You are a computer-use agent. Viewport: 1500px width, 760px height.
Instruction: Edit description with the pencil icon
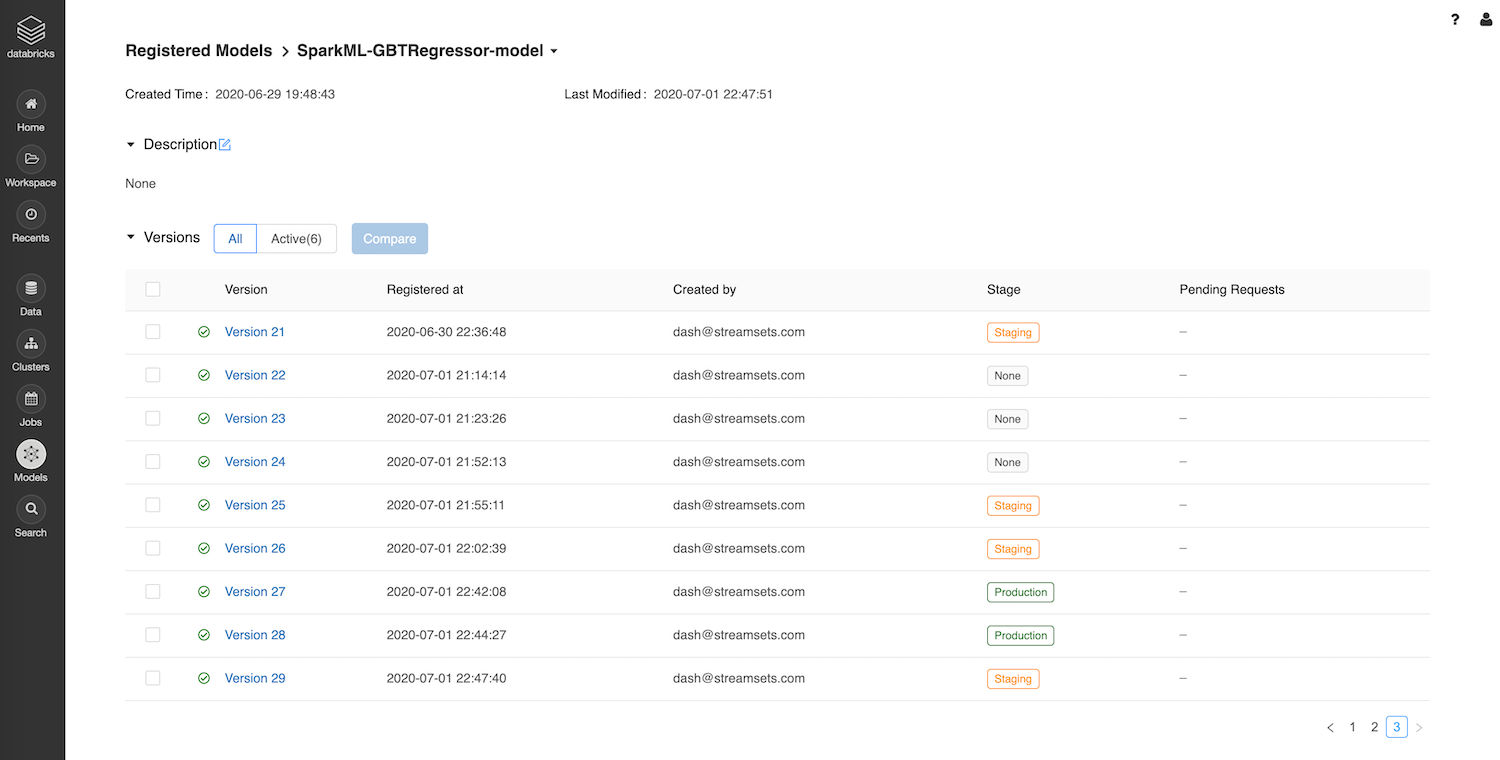[x=225, y=145]
